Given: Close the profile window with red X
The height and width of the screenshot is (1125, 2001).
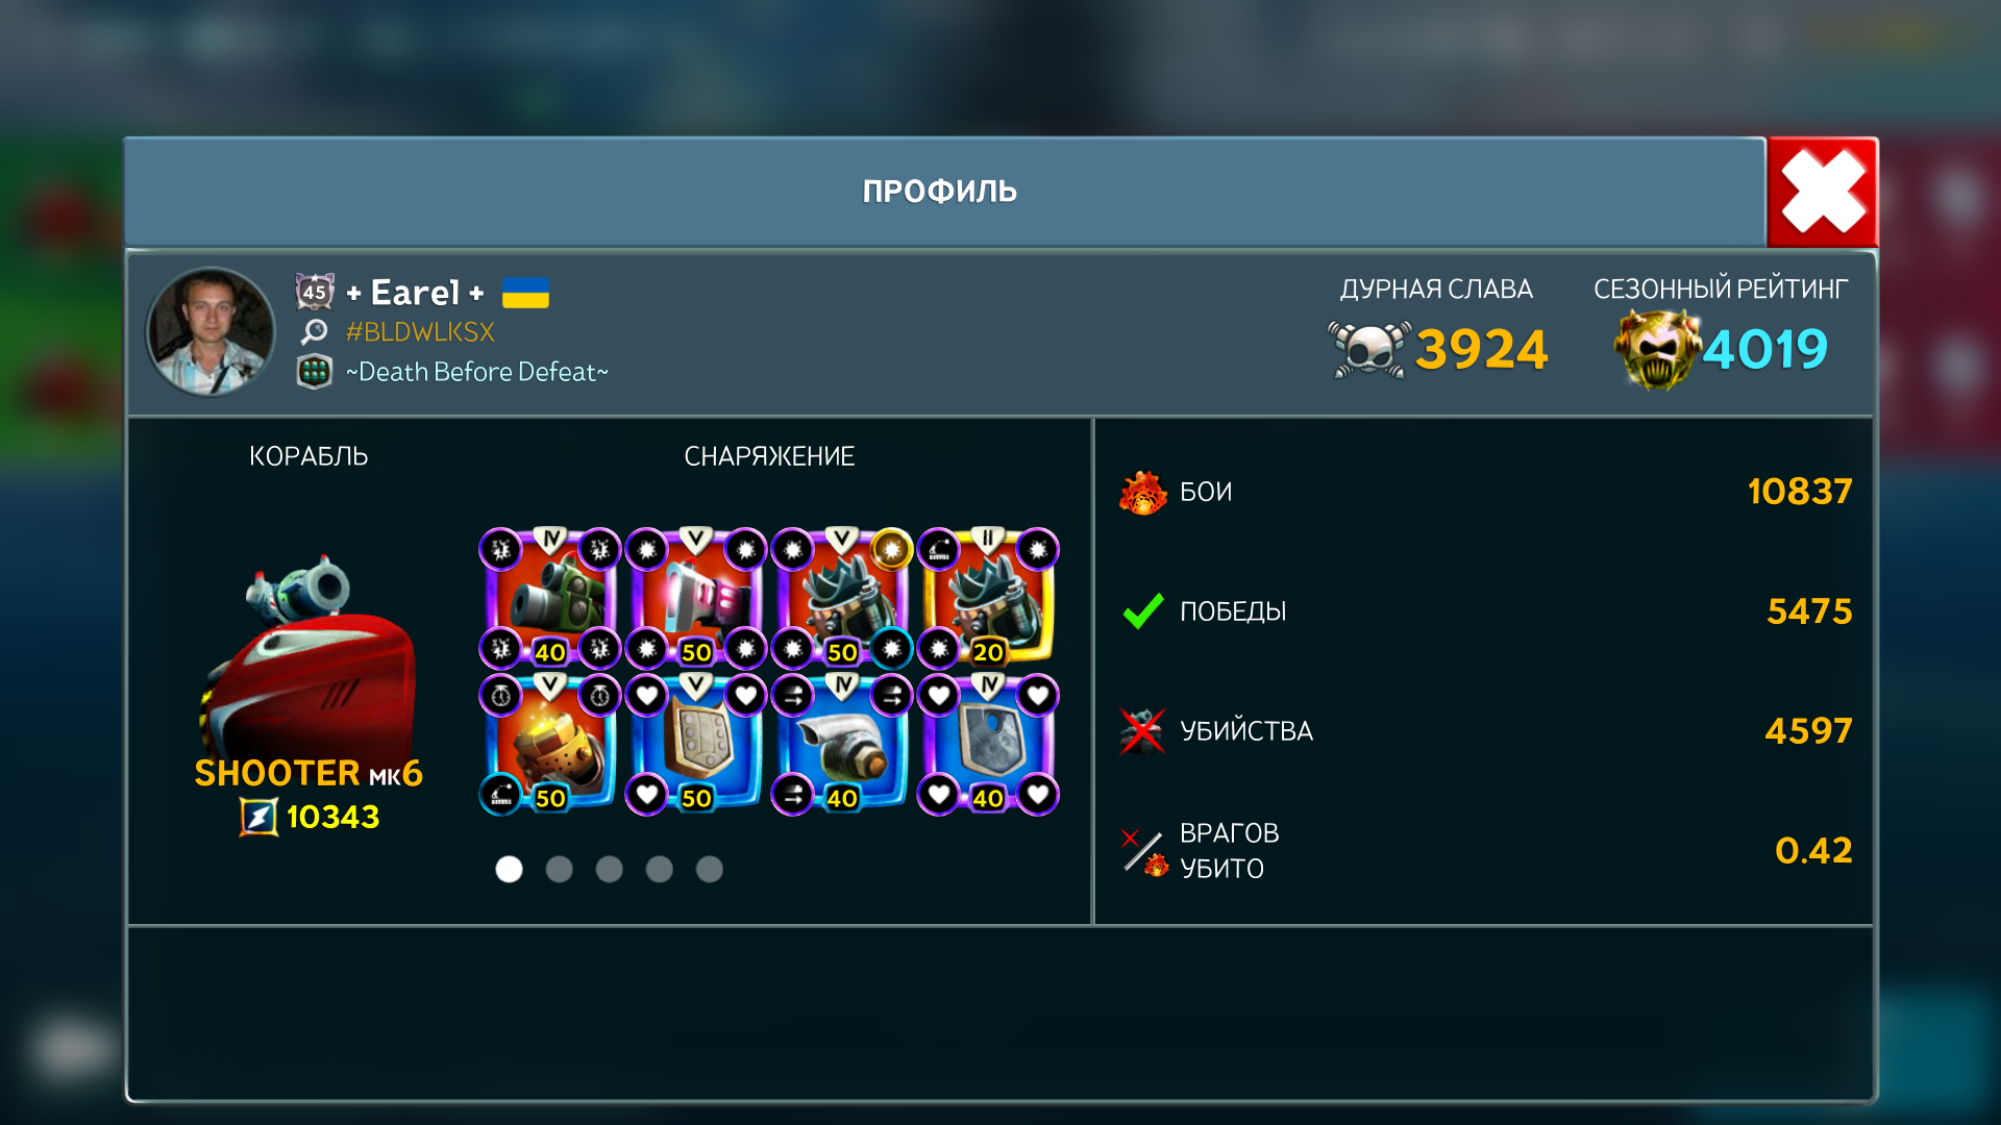Looking at the screenshot, I should point(1822,192).
